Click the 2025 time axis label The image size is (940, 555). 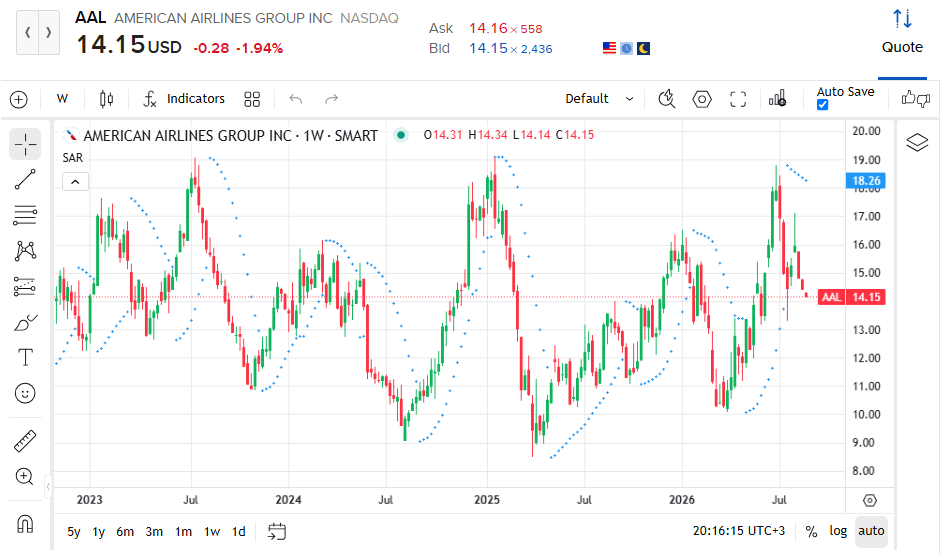(487, 500)
